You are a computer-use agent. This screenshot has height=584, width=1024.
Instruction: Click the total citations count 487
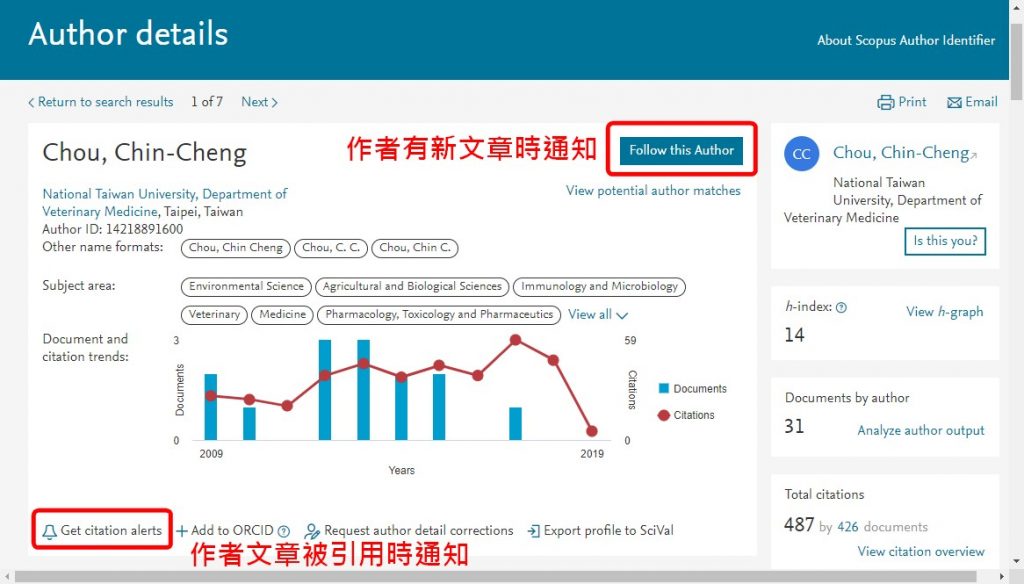(799, 525)
